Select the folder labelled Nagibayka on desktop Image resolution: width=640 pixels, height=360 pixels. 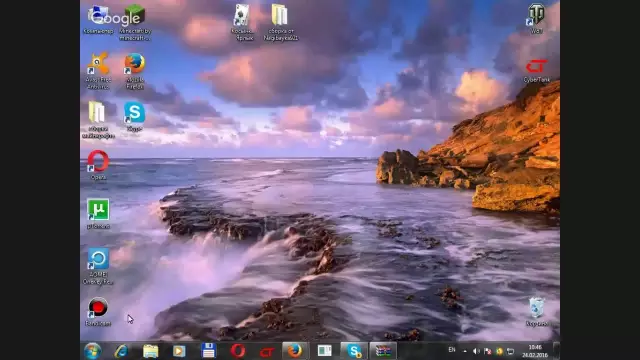(280, 22)
